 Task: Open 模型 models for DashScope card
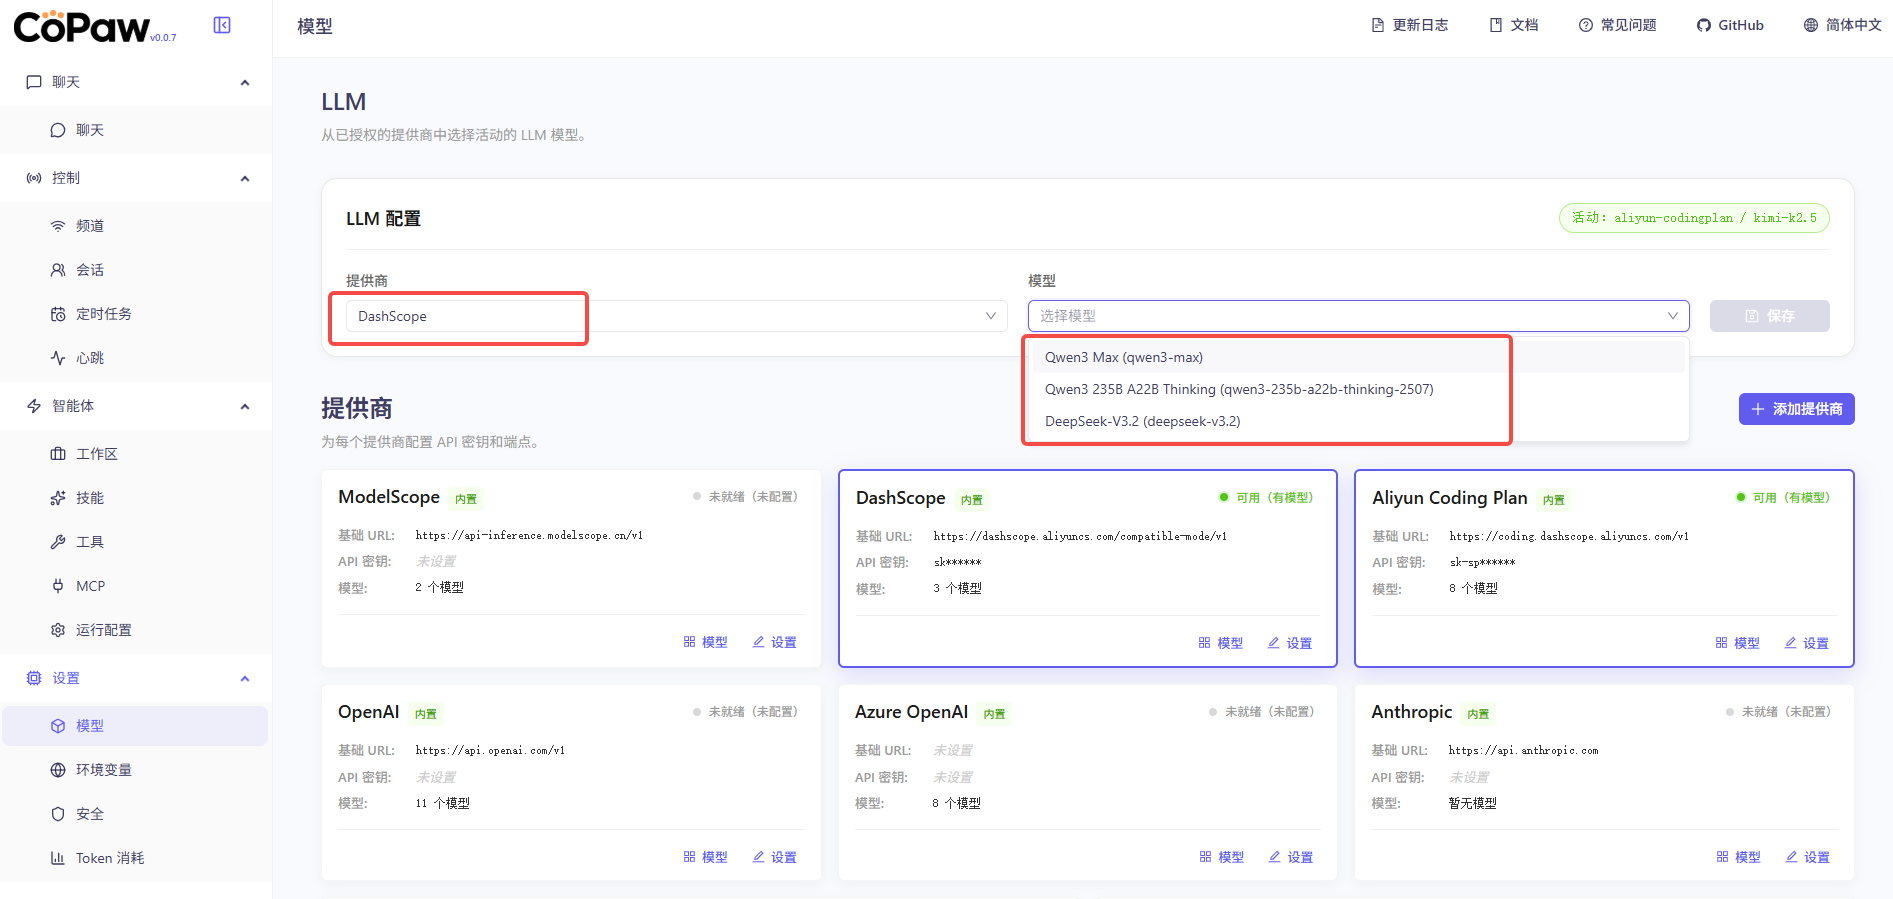[1221, 643]
